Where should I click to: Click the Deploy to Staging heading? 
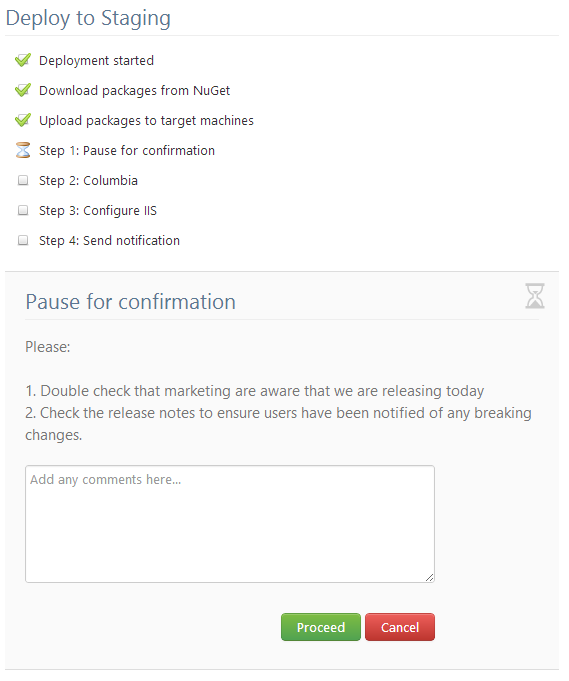[x=88, y=18]
